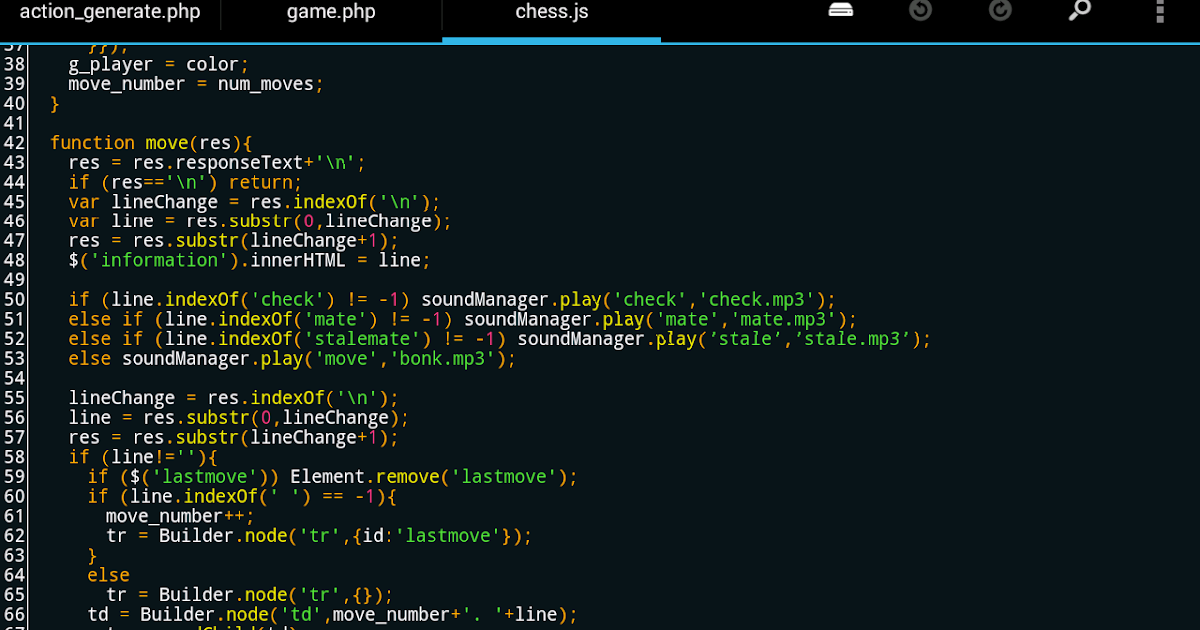The width and height of the screenshot is (1200, 630).
Task: Open search with the magnifier icon
Action: coord(1080,11)
